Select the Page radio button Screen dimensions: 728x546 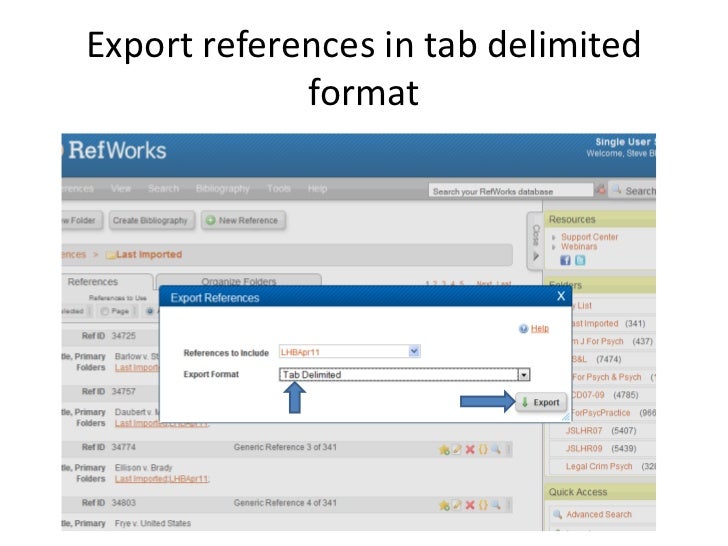[x=105, y=311]
